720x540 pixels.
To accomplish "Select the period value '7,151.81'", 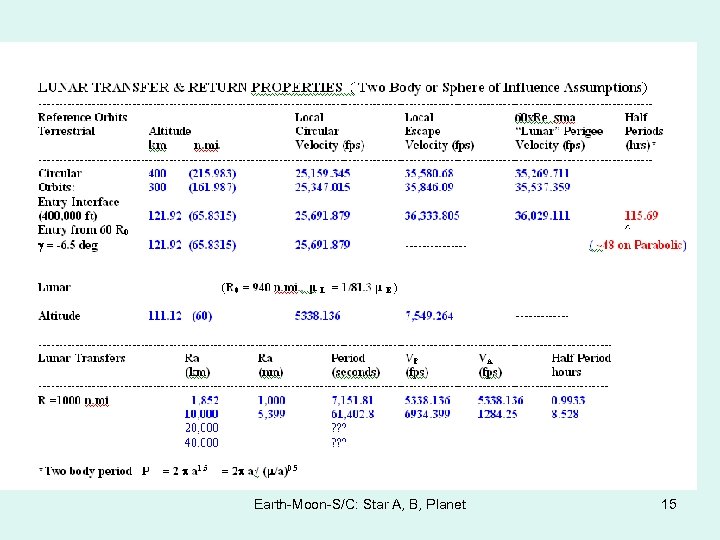I will pyautogui.click(x=352, y=400).
